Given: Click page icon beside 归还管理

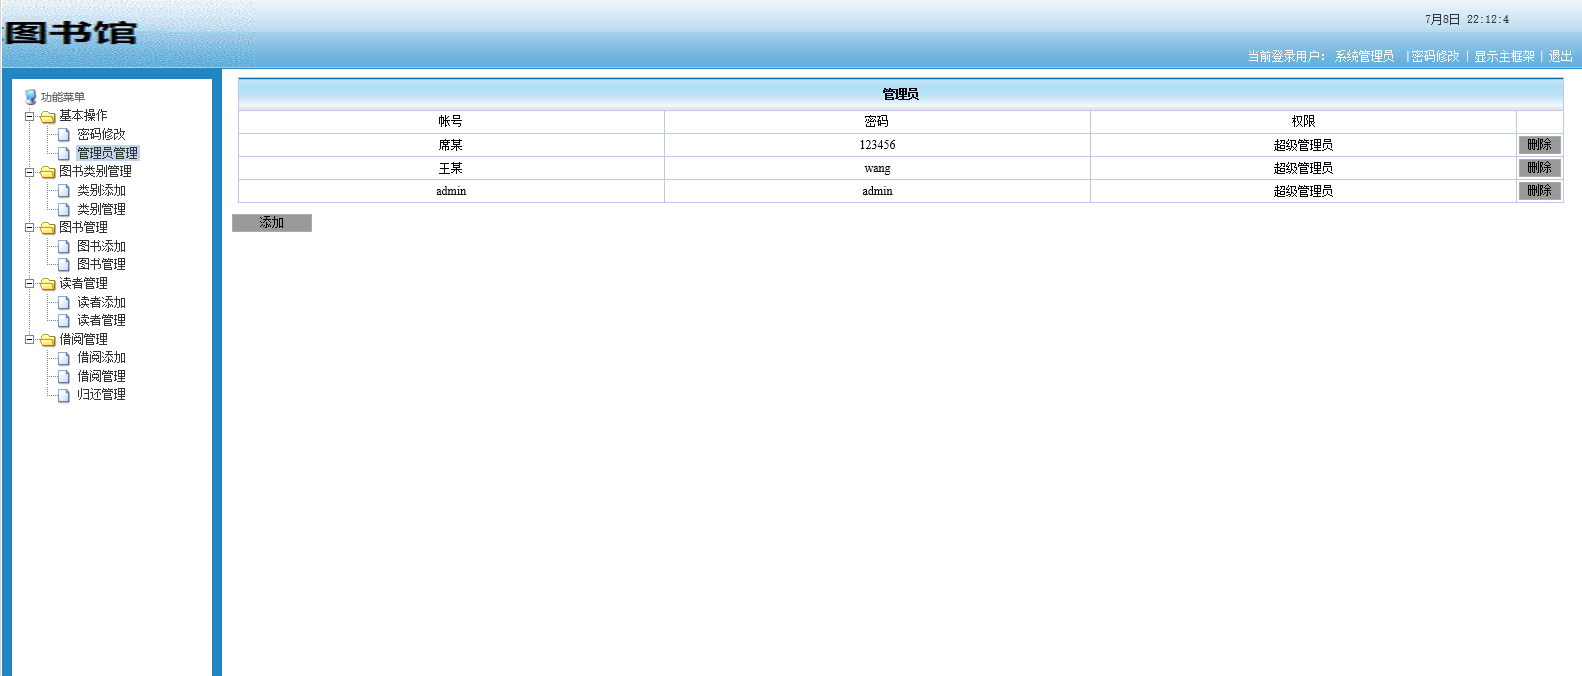Looking at the screenshot, I should (x=64, y=395).
